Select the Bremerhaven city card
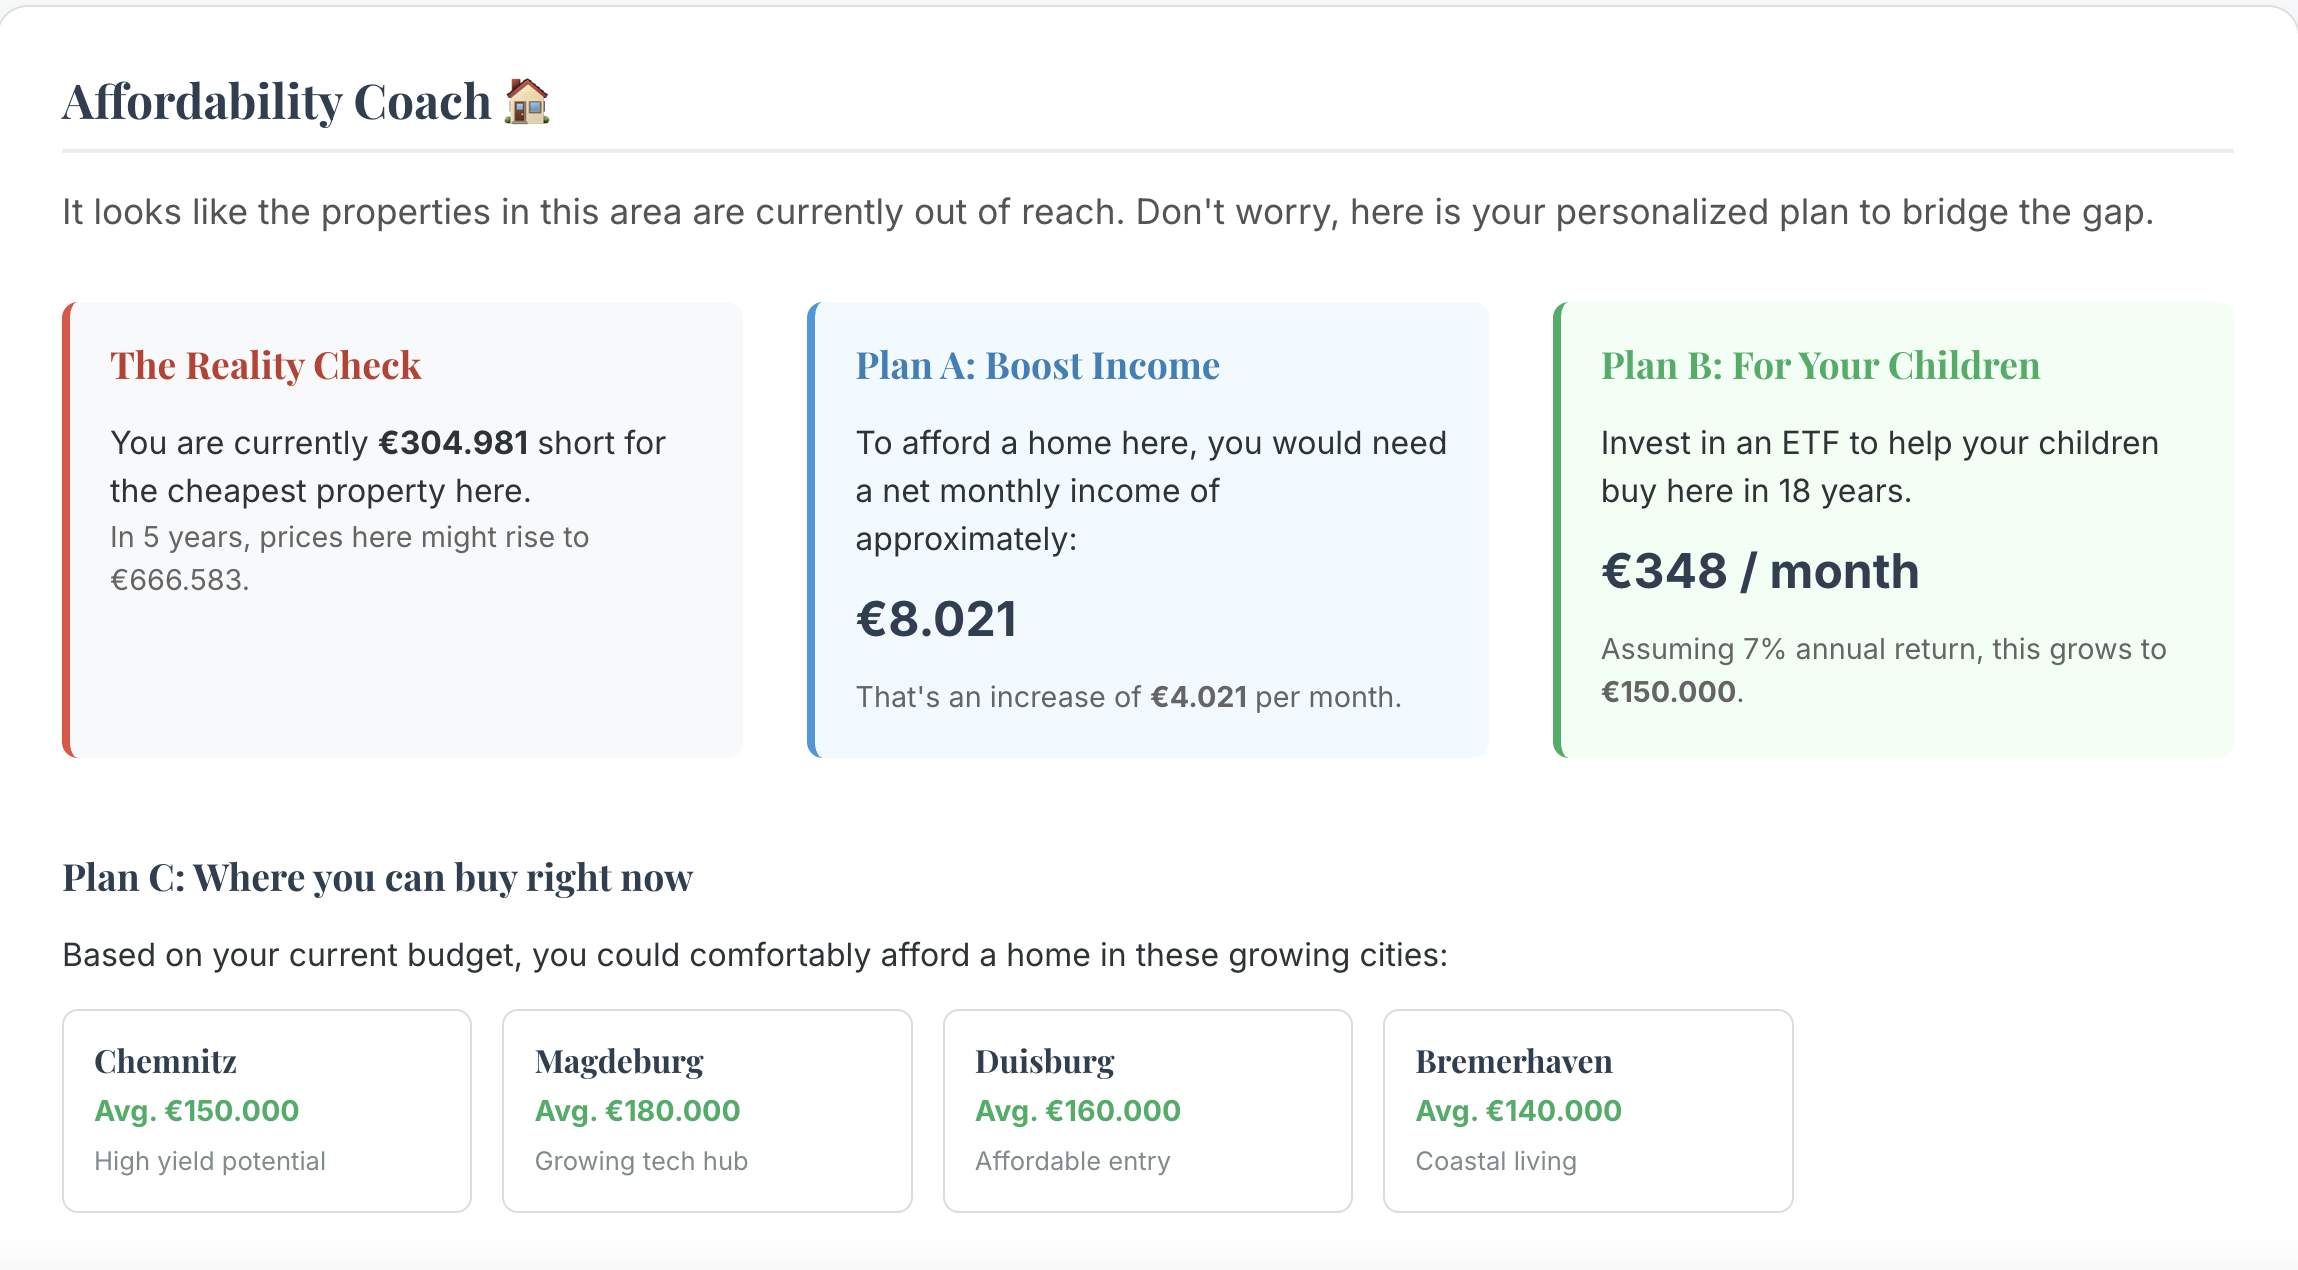 tap(1587, 1110)
